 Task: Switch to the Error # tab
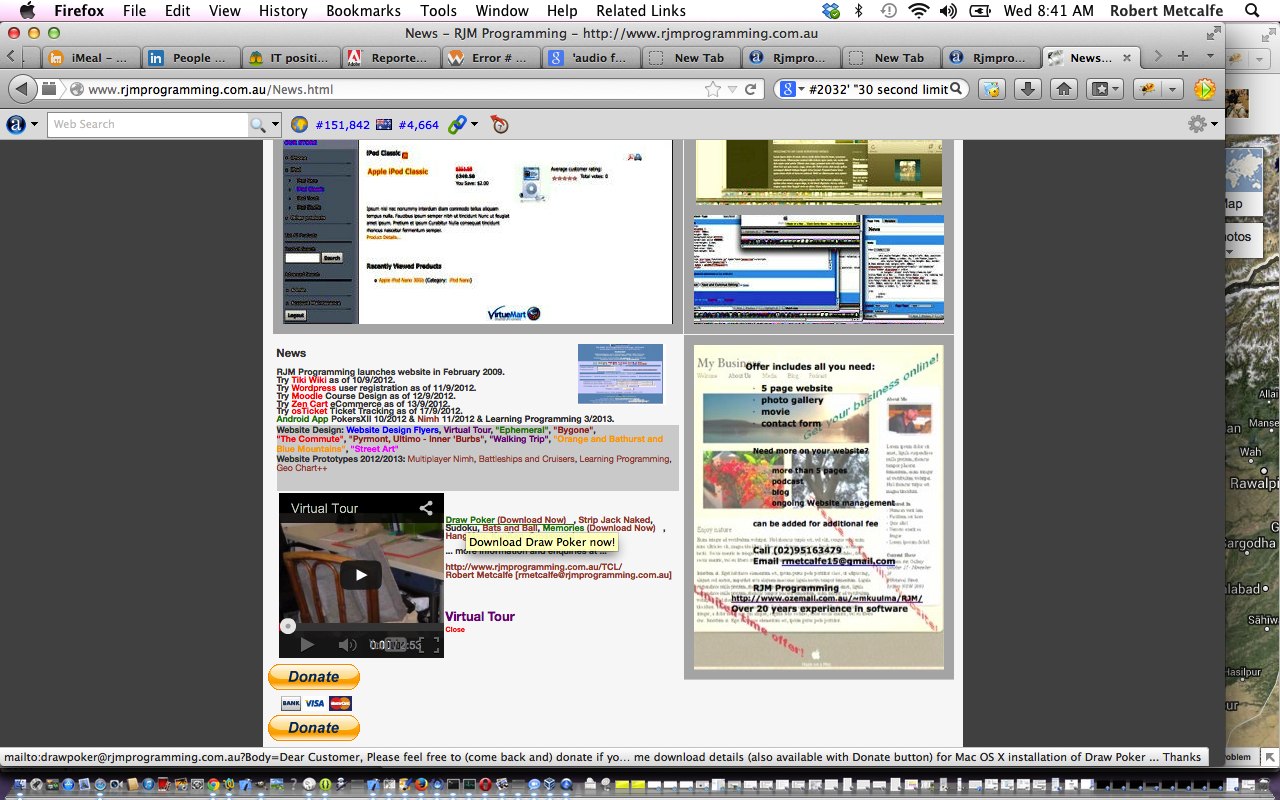[490, 58]
